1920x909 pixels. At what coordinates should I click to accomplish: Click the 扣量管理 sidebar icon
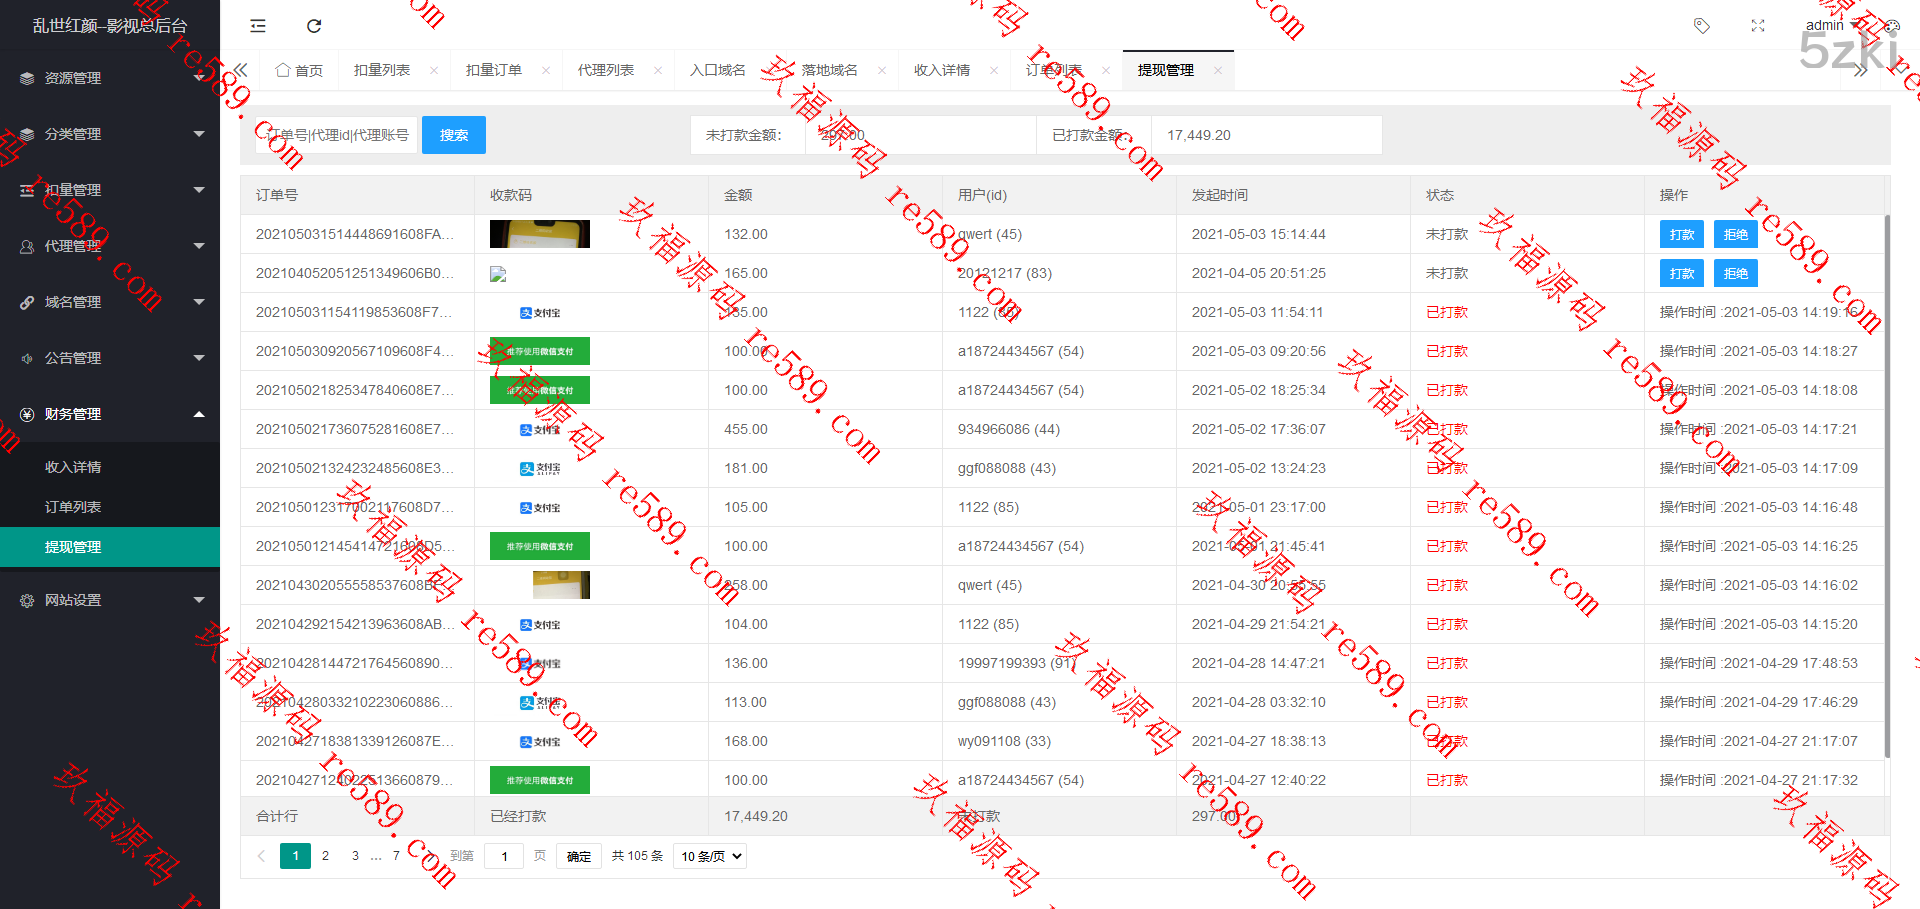(x=27, y=190)
